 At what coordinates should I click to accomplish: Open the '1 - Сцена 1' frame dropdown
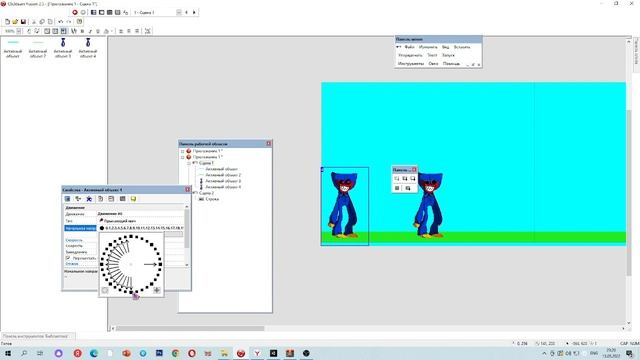point(179,12)
